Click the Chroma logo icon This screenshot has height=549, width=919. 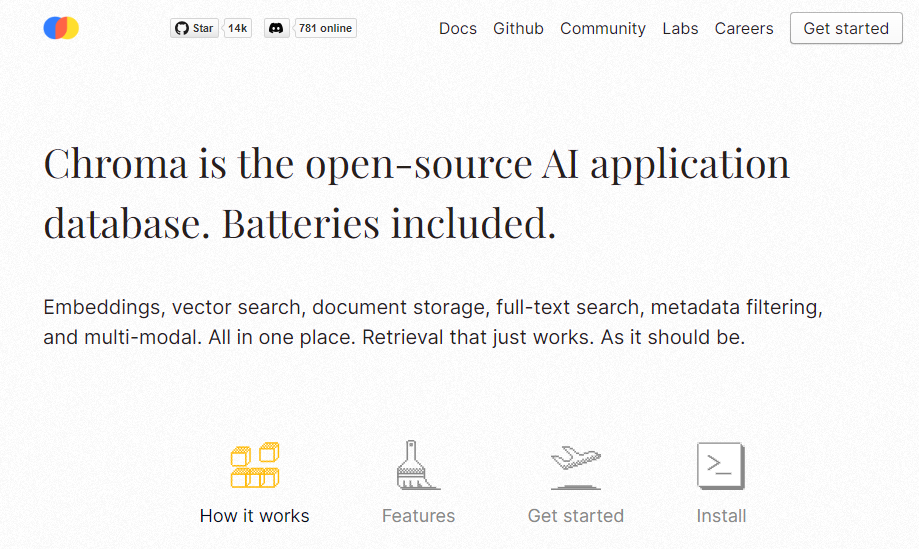coord(61,28)
